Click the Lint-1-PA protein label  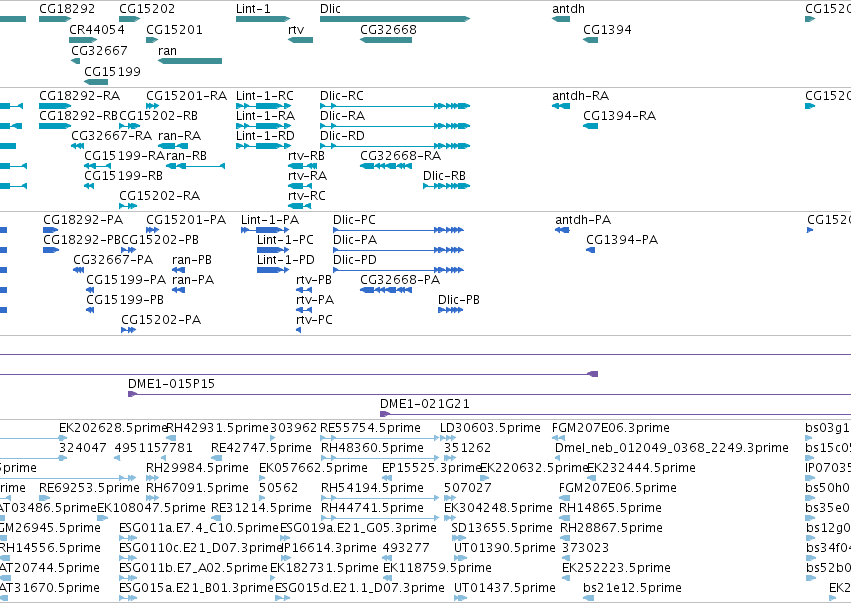tap(270, 220)
